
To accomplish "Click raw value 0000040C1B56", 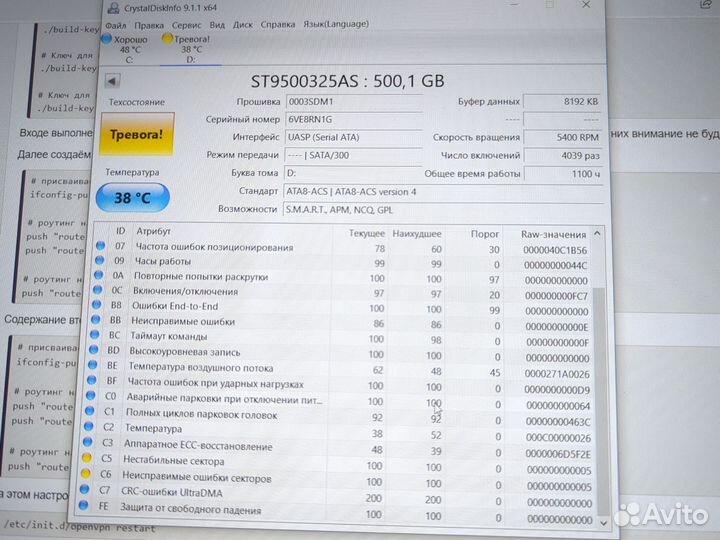I will (x=555, y=250).
